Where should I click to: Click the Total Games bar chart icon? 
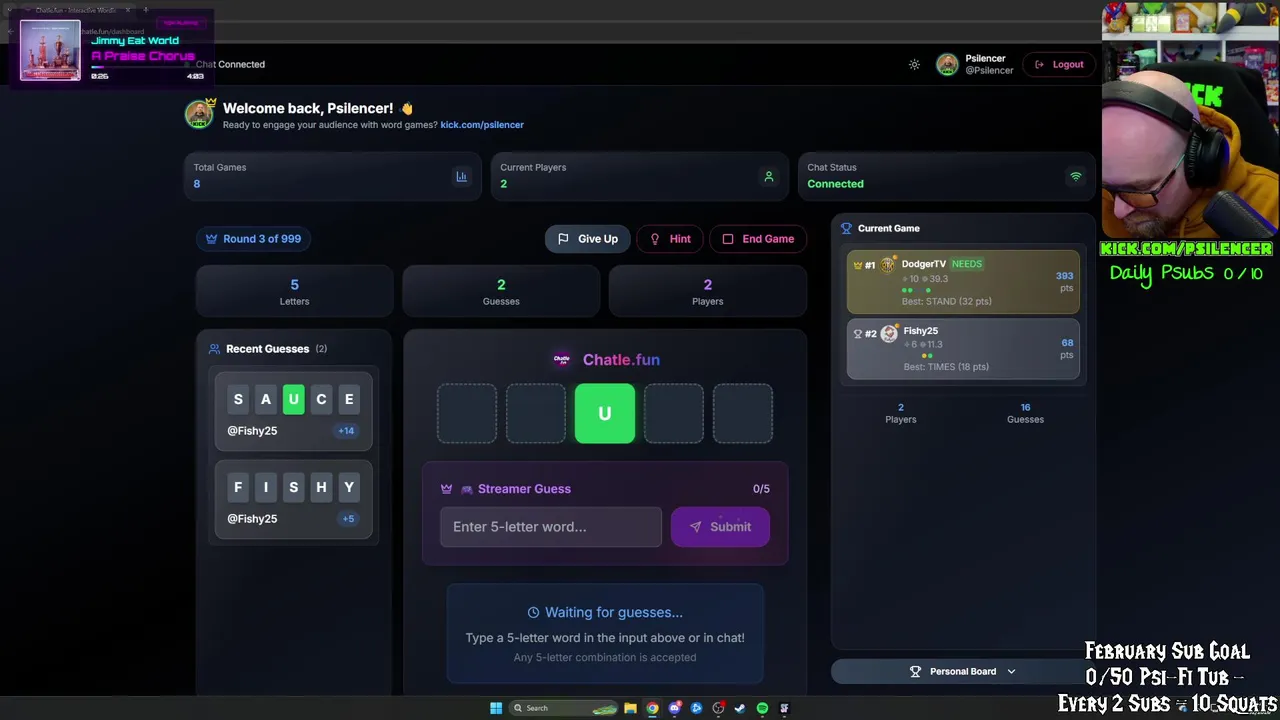(461, 176)
